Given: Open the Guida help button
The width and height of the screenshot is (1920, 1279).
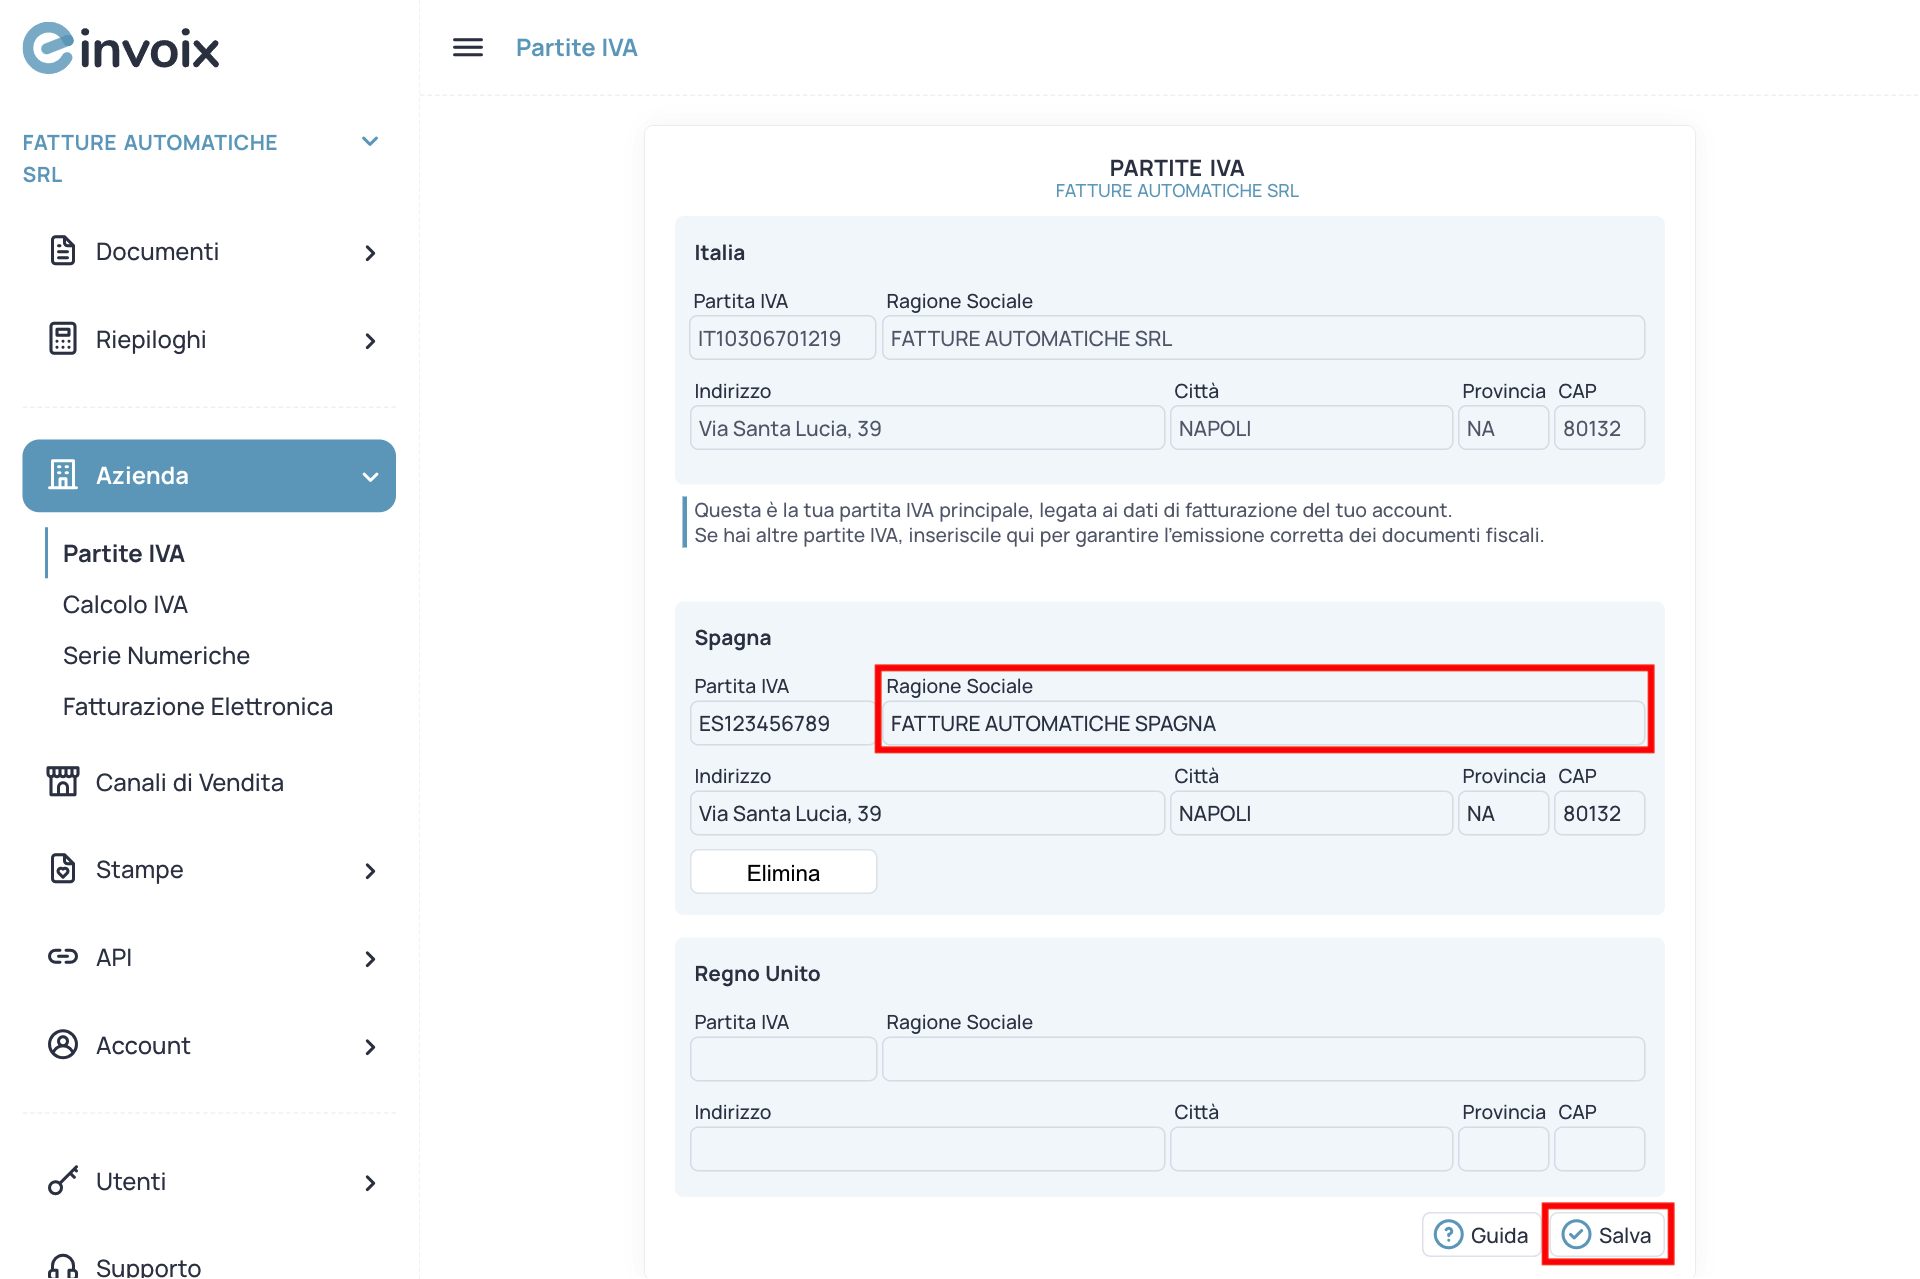Looking at the screenshot, I should pos(1481,1235).
